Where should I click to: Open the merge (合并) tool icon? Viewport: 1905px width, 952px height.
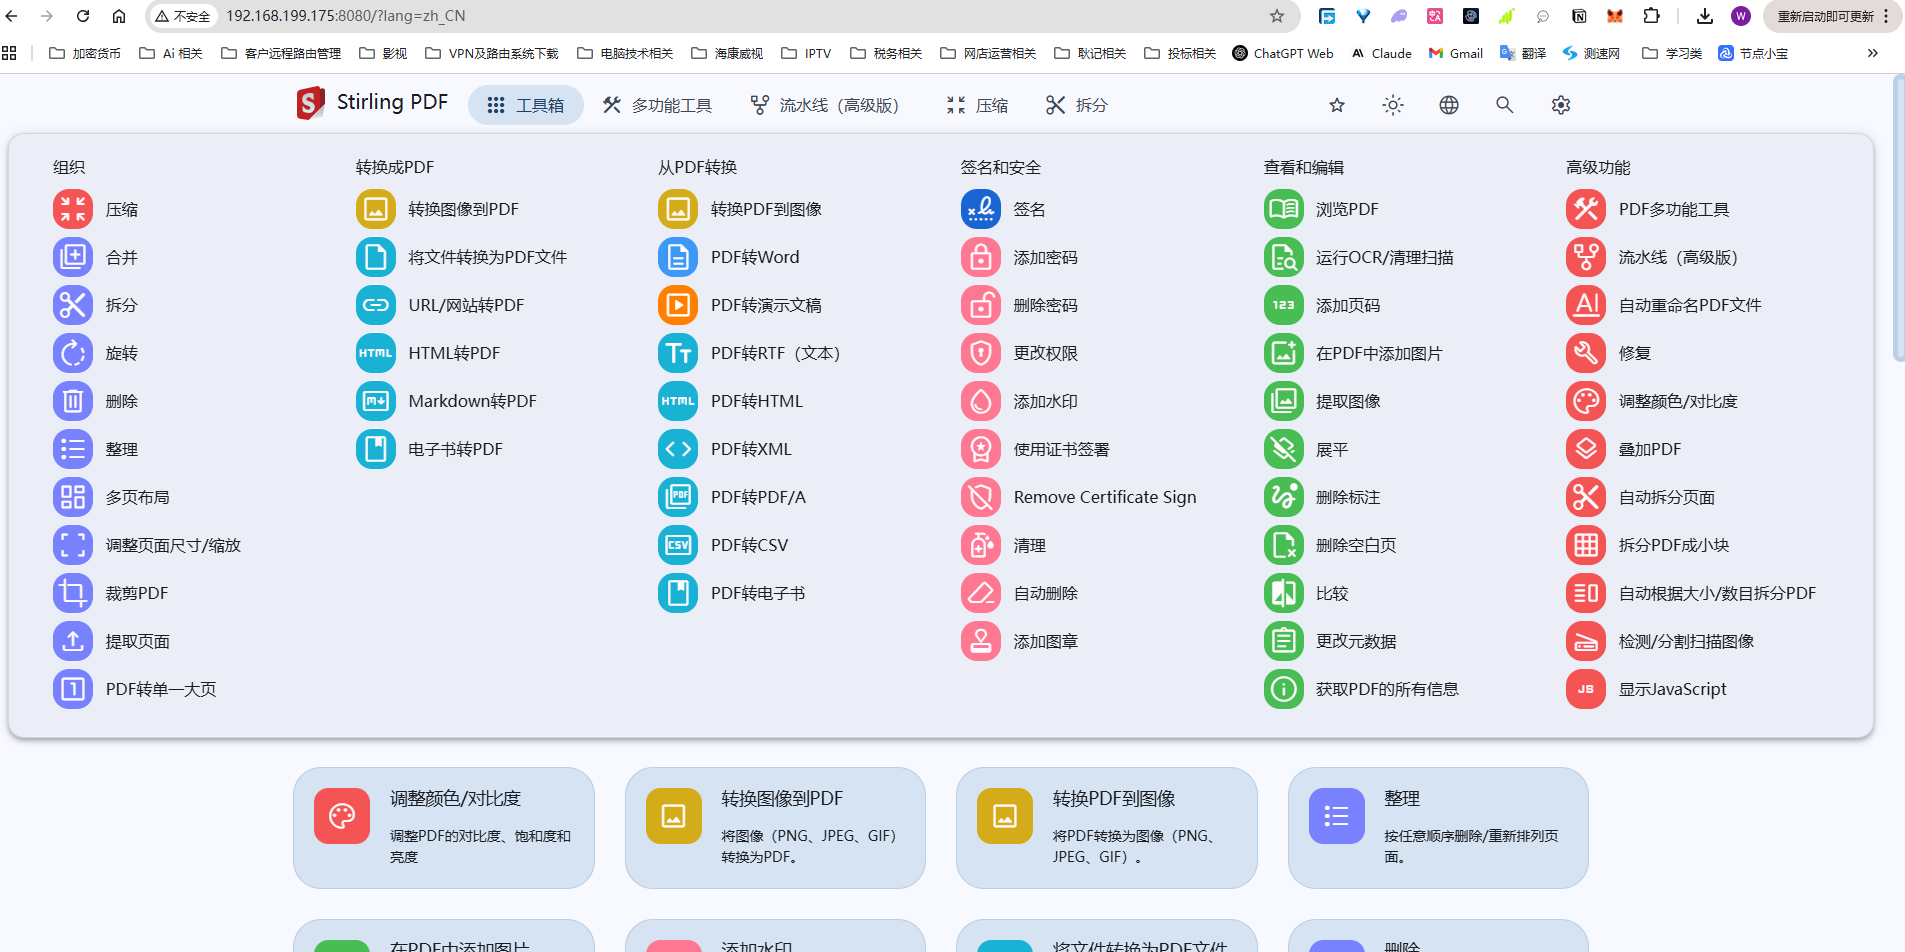coord(73,257)
